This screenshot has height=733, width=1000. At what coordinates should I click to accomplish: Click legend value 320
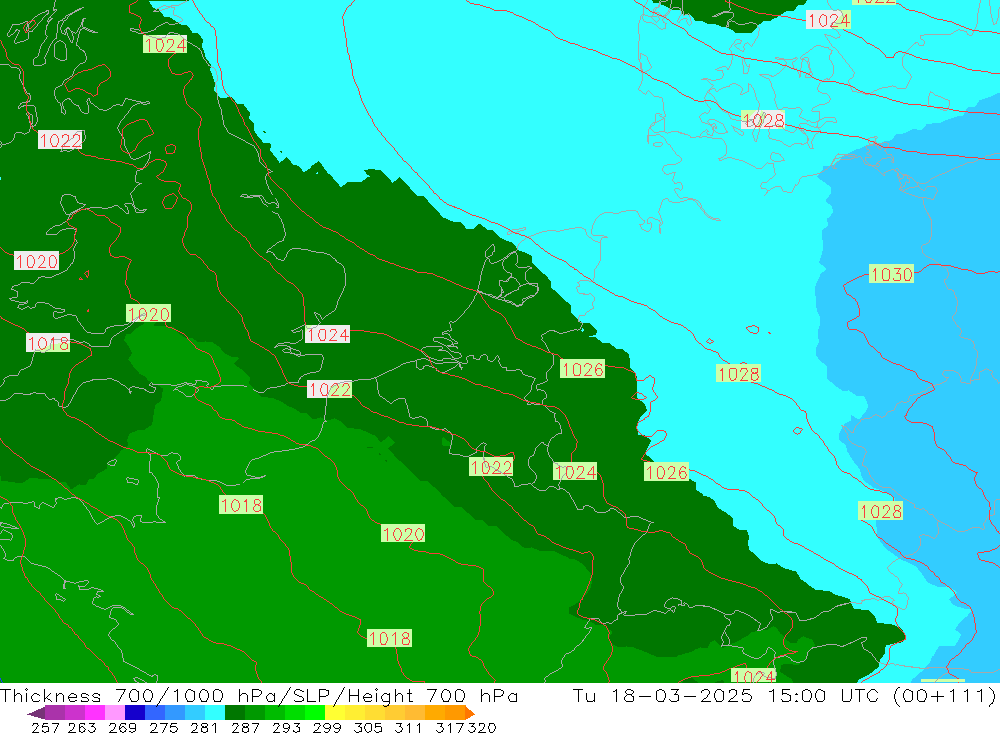point(482,727)
